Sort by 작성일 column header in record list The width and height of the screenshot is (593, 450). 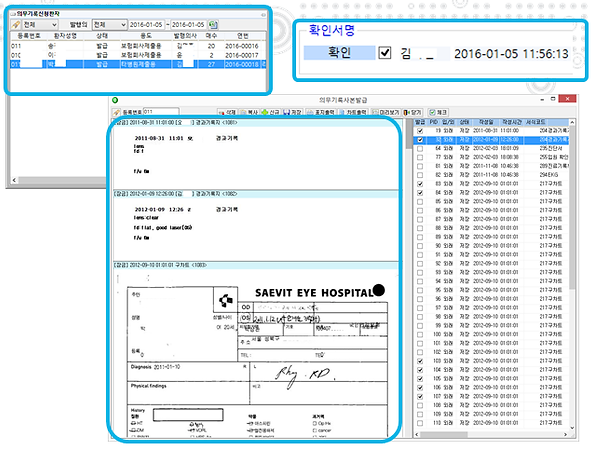[x=486, y=122]
